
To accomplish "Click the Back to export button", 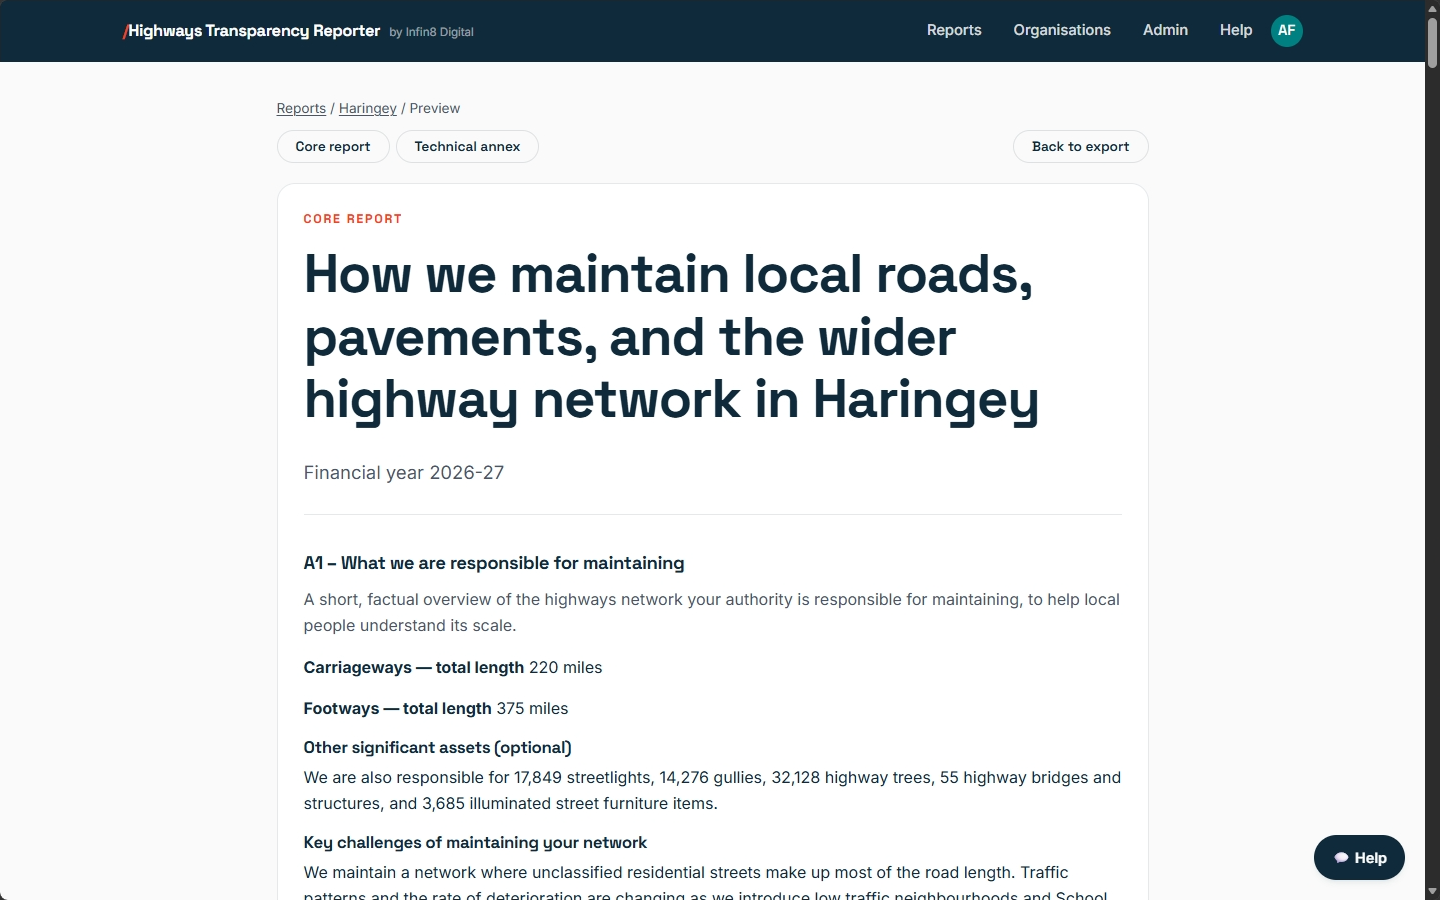I will (1080, 146).
